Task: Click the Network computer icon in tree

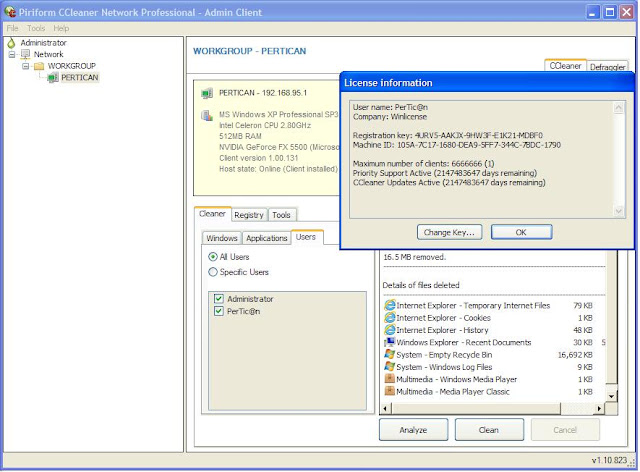Action: point(25,54)
